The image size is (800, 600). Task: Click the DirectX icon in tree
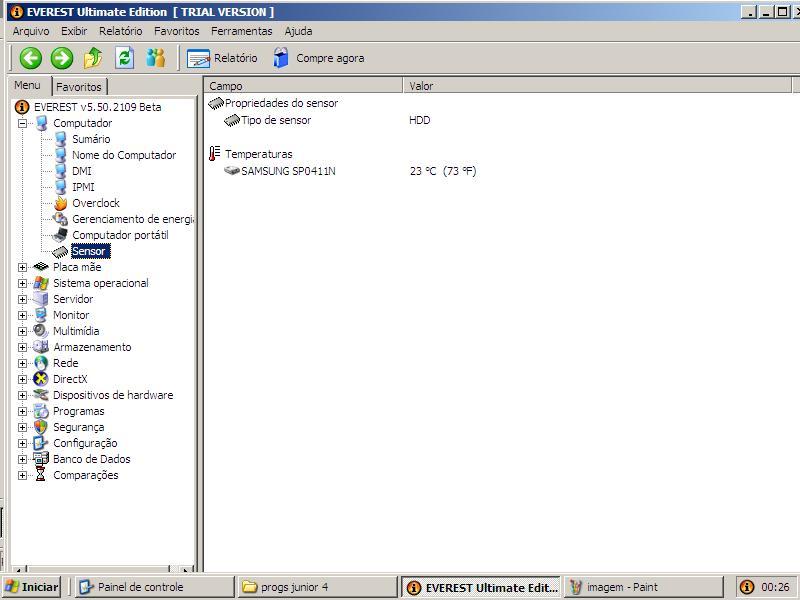(41, 379)
